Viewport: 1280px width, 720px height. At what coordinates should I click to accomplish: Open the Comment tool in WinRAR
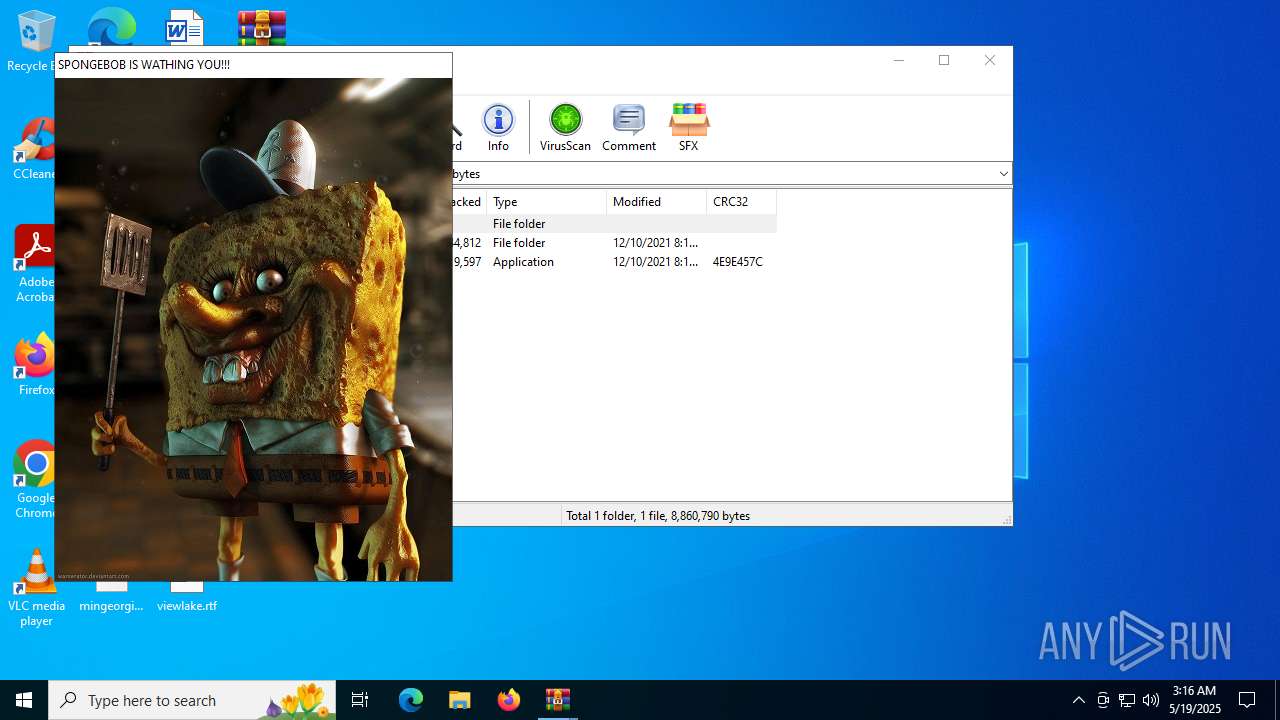(x=629, y=128)
